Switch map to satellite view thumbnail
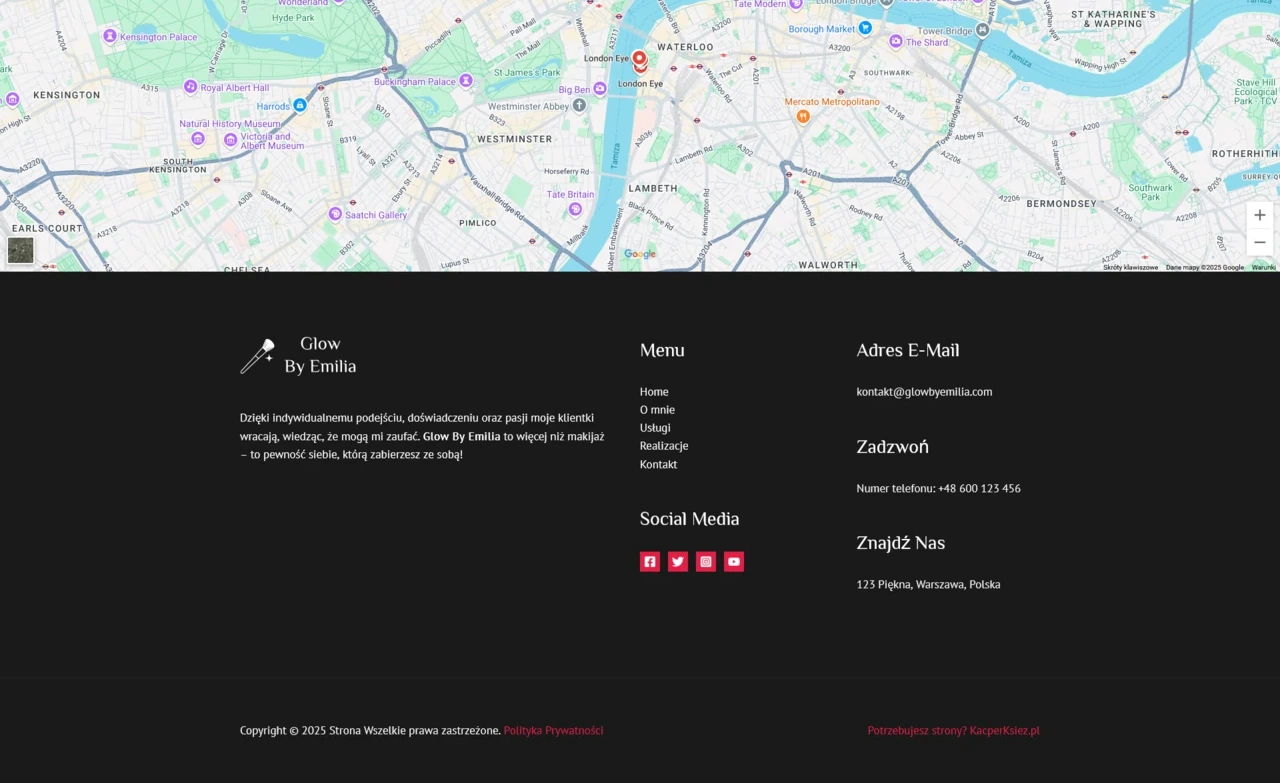Image resolution: width=1280 pixels, height=783 pixels. coord(21,250)
